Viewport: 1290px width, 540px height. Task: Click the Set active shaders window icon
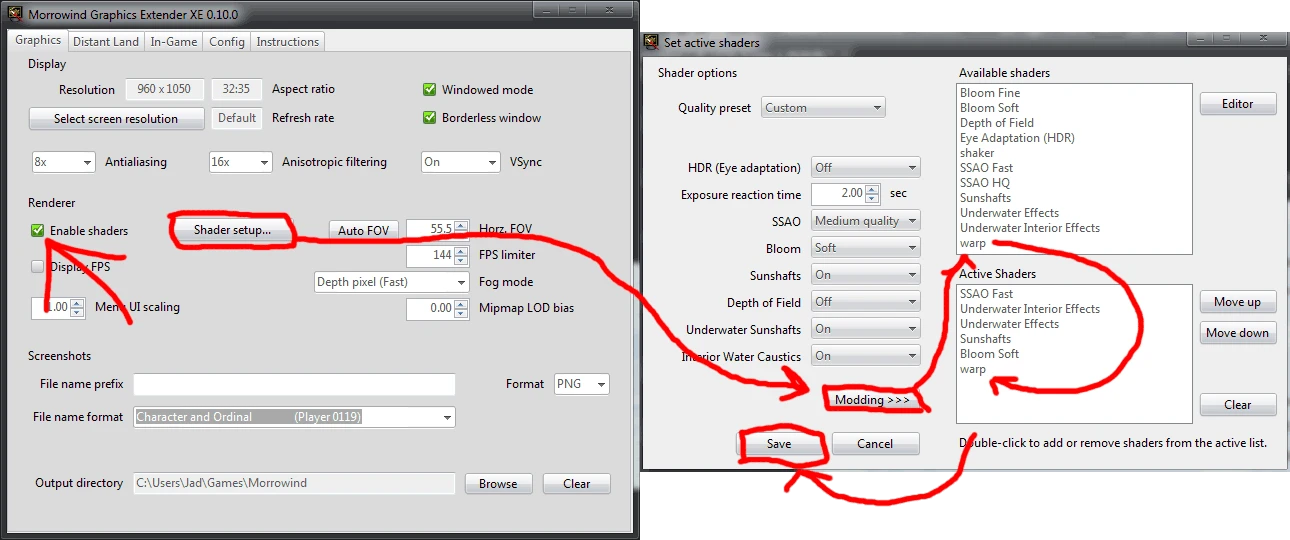pos(652,43)
